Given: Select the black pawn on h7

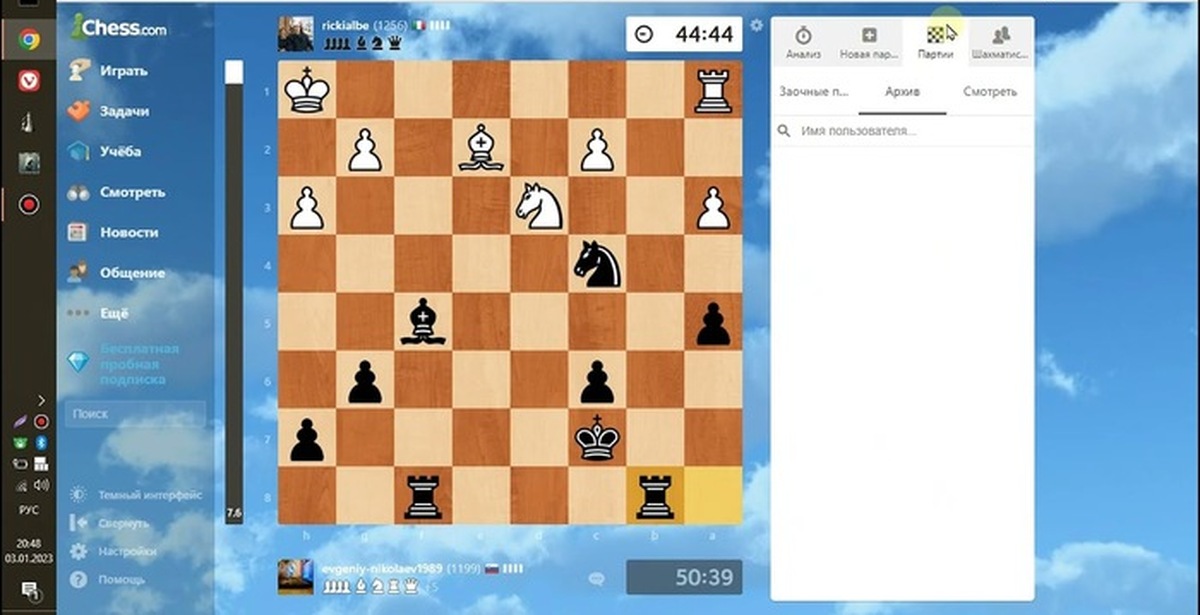Looking at the screenshot, I should (307, 439).
